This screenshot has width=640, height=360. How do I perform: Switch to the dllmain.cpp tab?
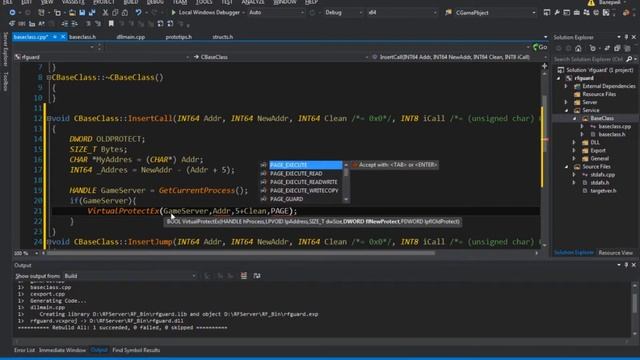131,37
